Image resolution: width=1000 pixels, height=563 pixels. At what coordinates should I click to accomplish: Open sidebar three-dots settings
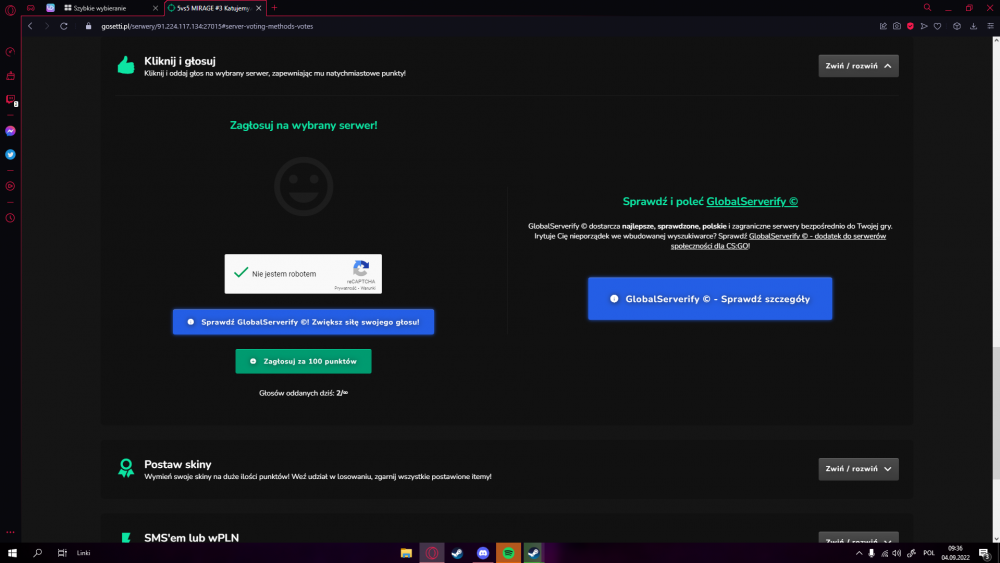coord(10,532)
